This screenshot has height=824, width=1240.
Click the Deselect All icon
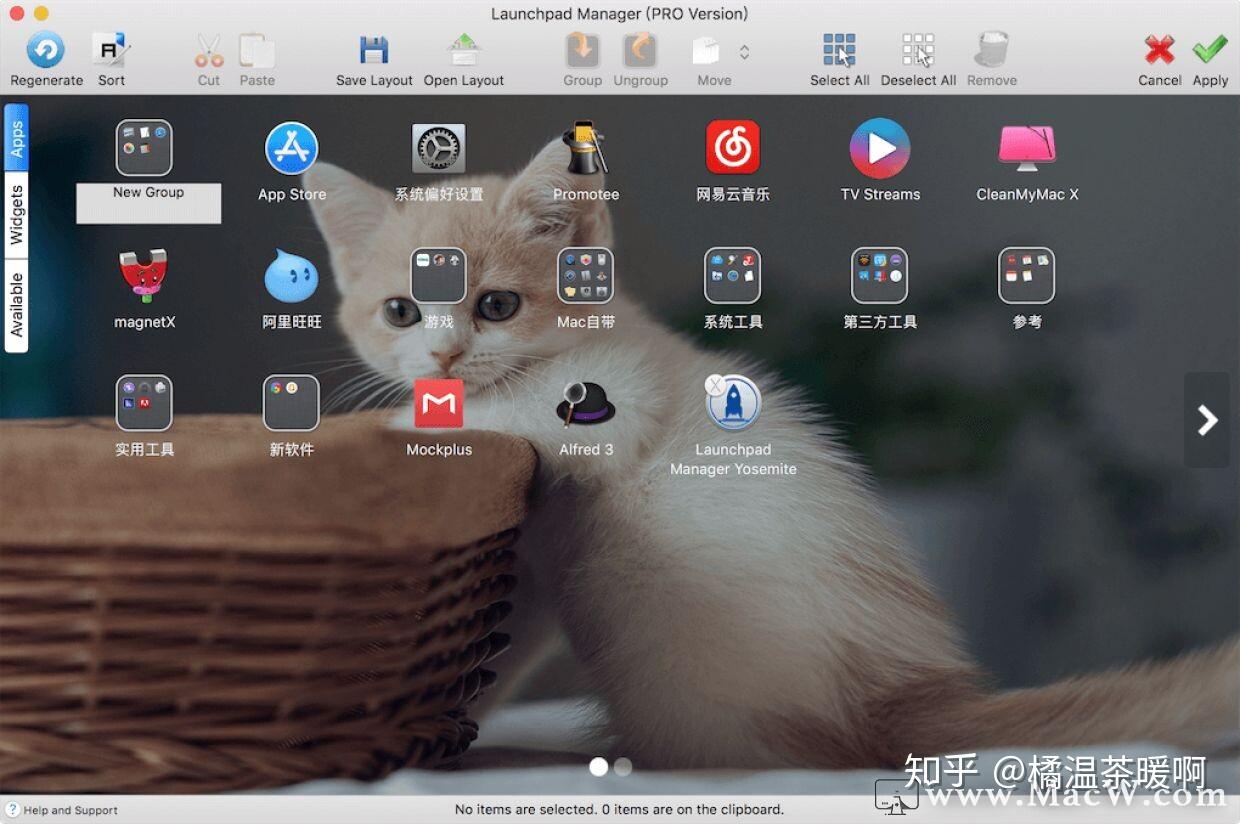coord(917,48)
